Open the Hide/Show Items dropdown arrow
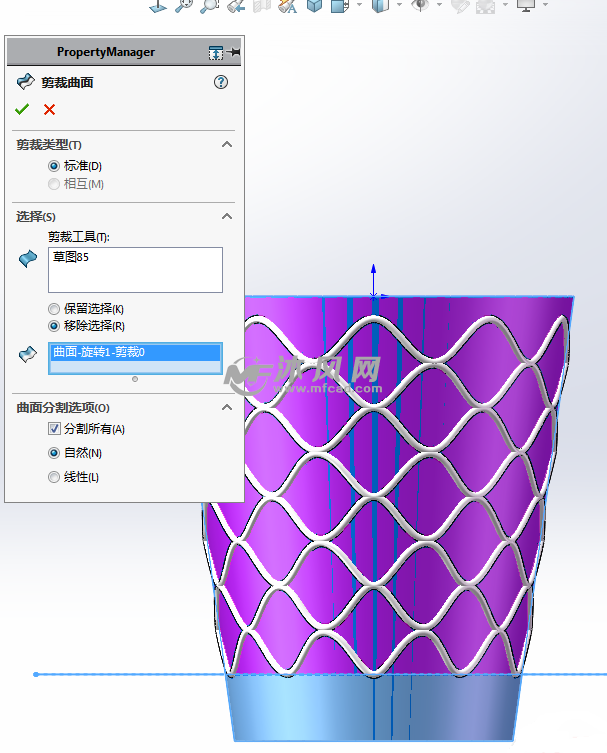Viewport: 607px width, 753px height. click(x=439, y=5)
